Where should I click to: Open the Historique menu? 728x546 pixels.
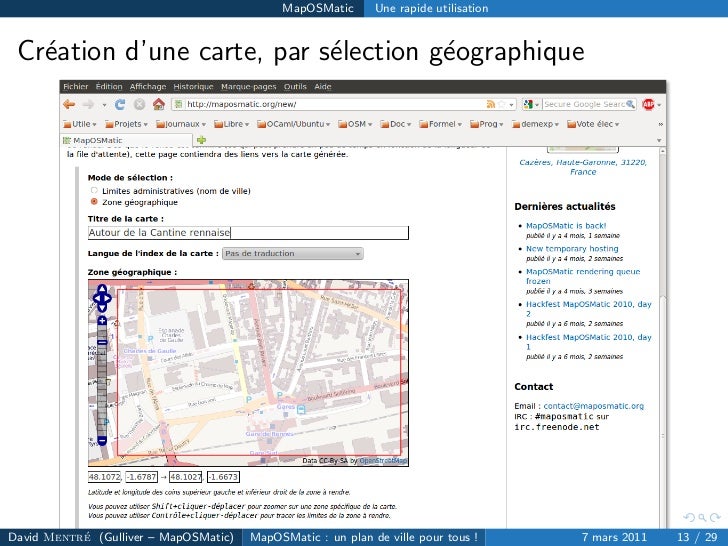(193, 86)
